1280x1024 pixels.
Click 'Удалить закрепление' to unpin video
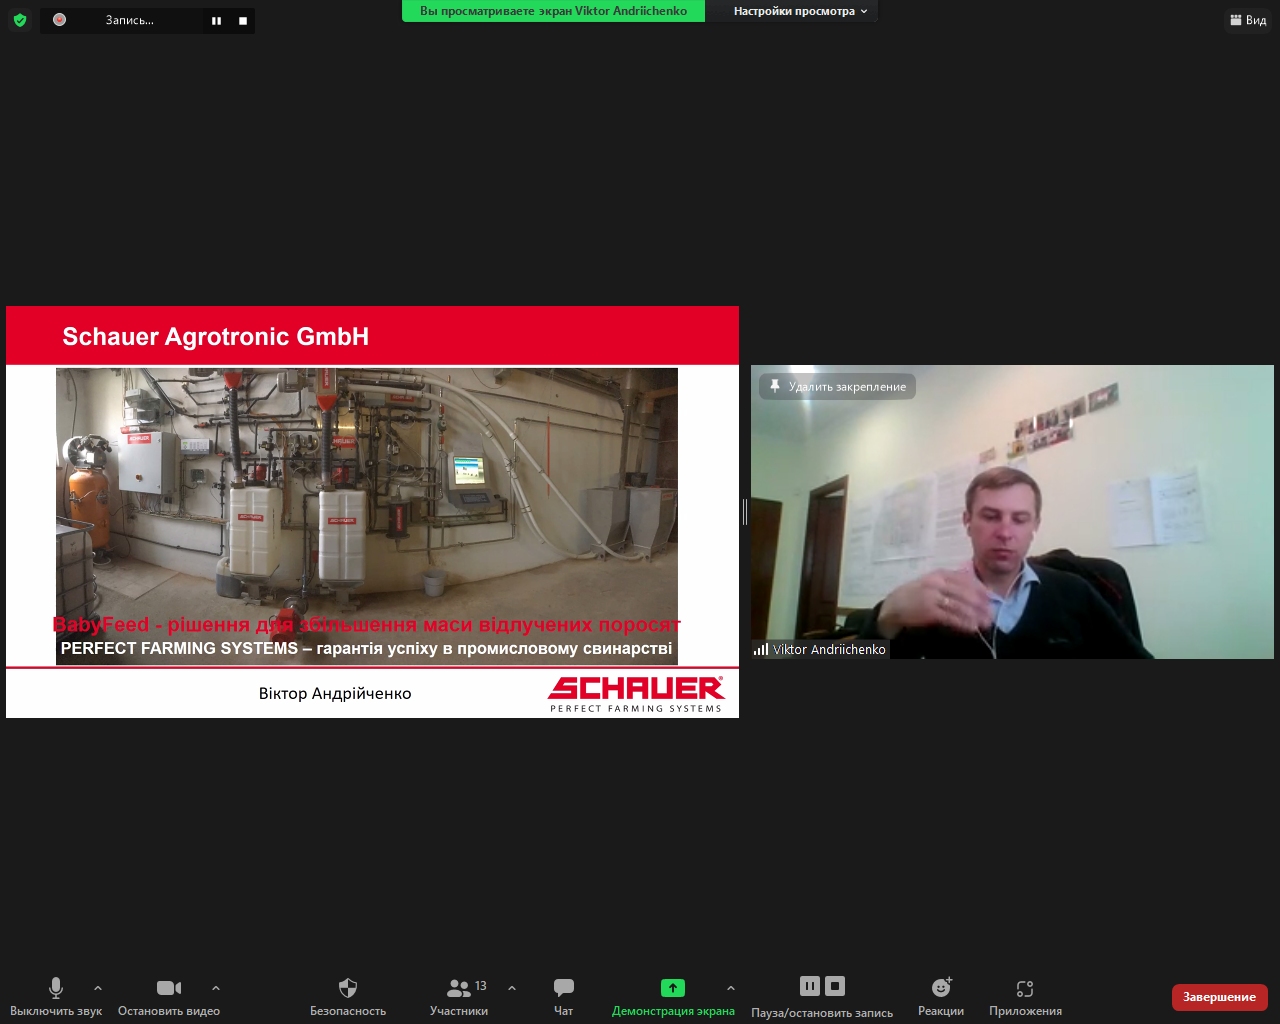pyautogui.click(x=837, y=387)
